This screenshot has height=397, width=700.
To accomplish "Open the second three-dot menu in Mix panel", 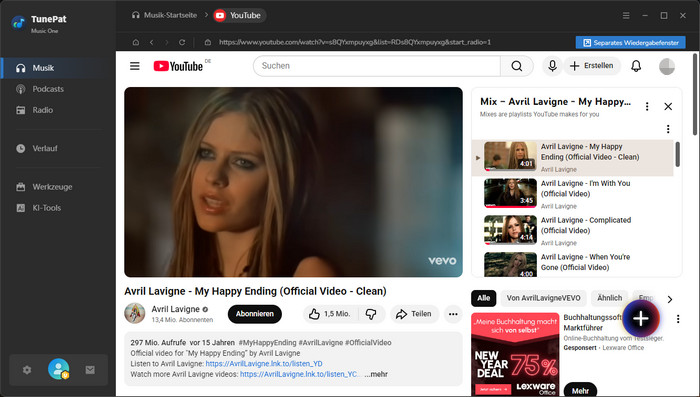I will (668, 129).
